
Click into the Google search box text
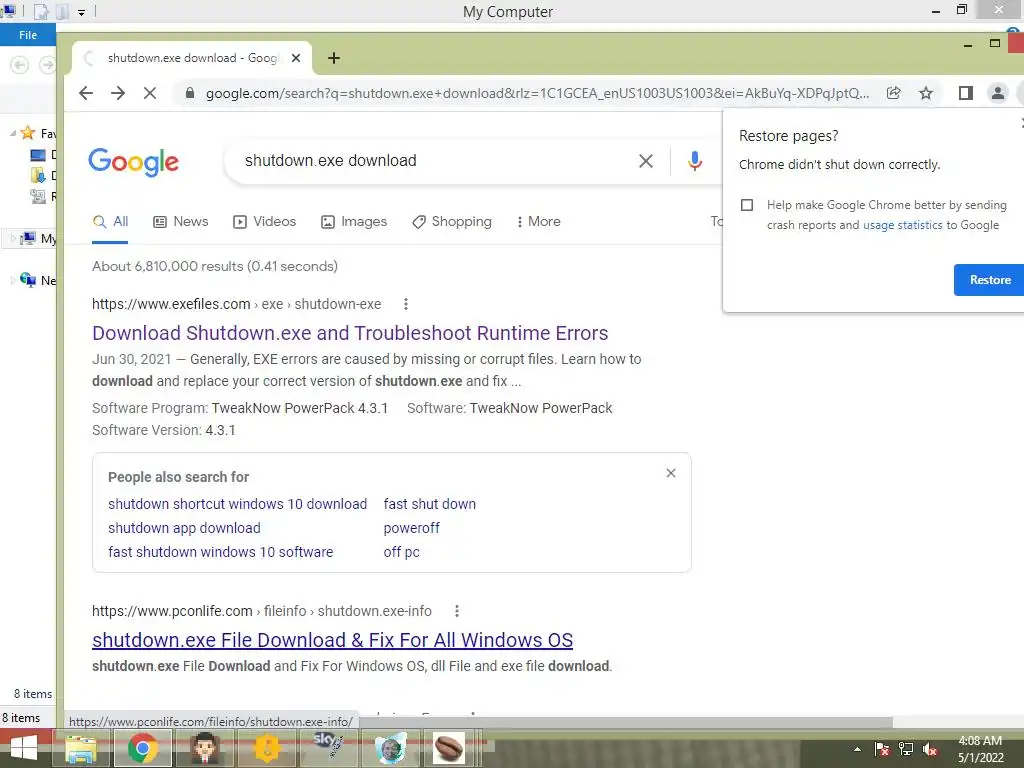(x=330, y=161)
